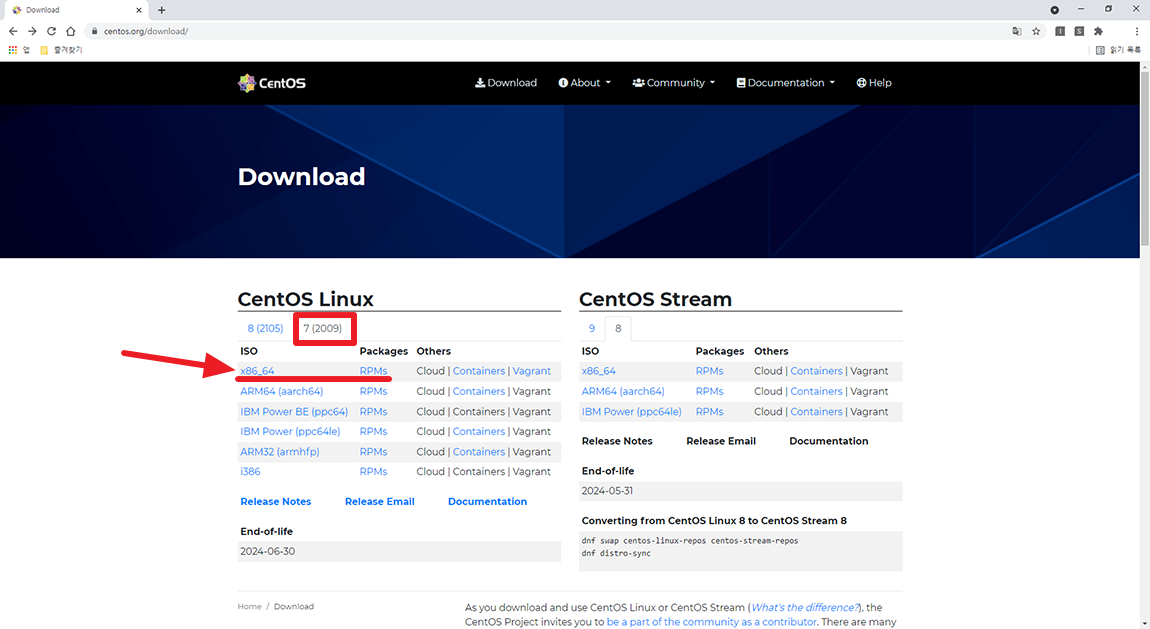Expand the About dropdown menu

pyautogui.click(x=585, y=83)
